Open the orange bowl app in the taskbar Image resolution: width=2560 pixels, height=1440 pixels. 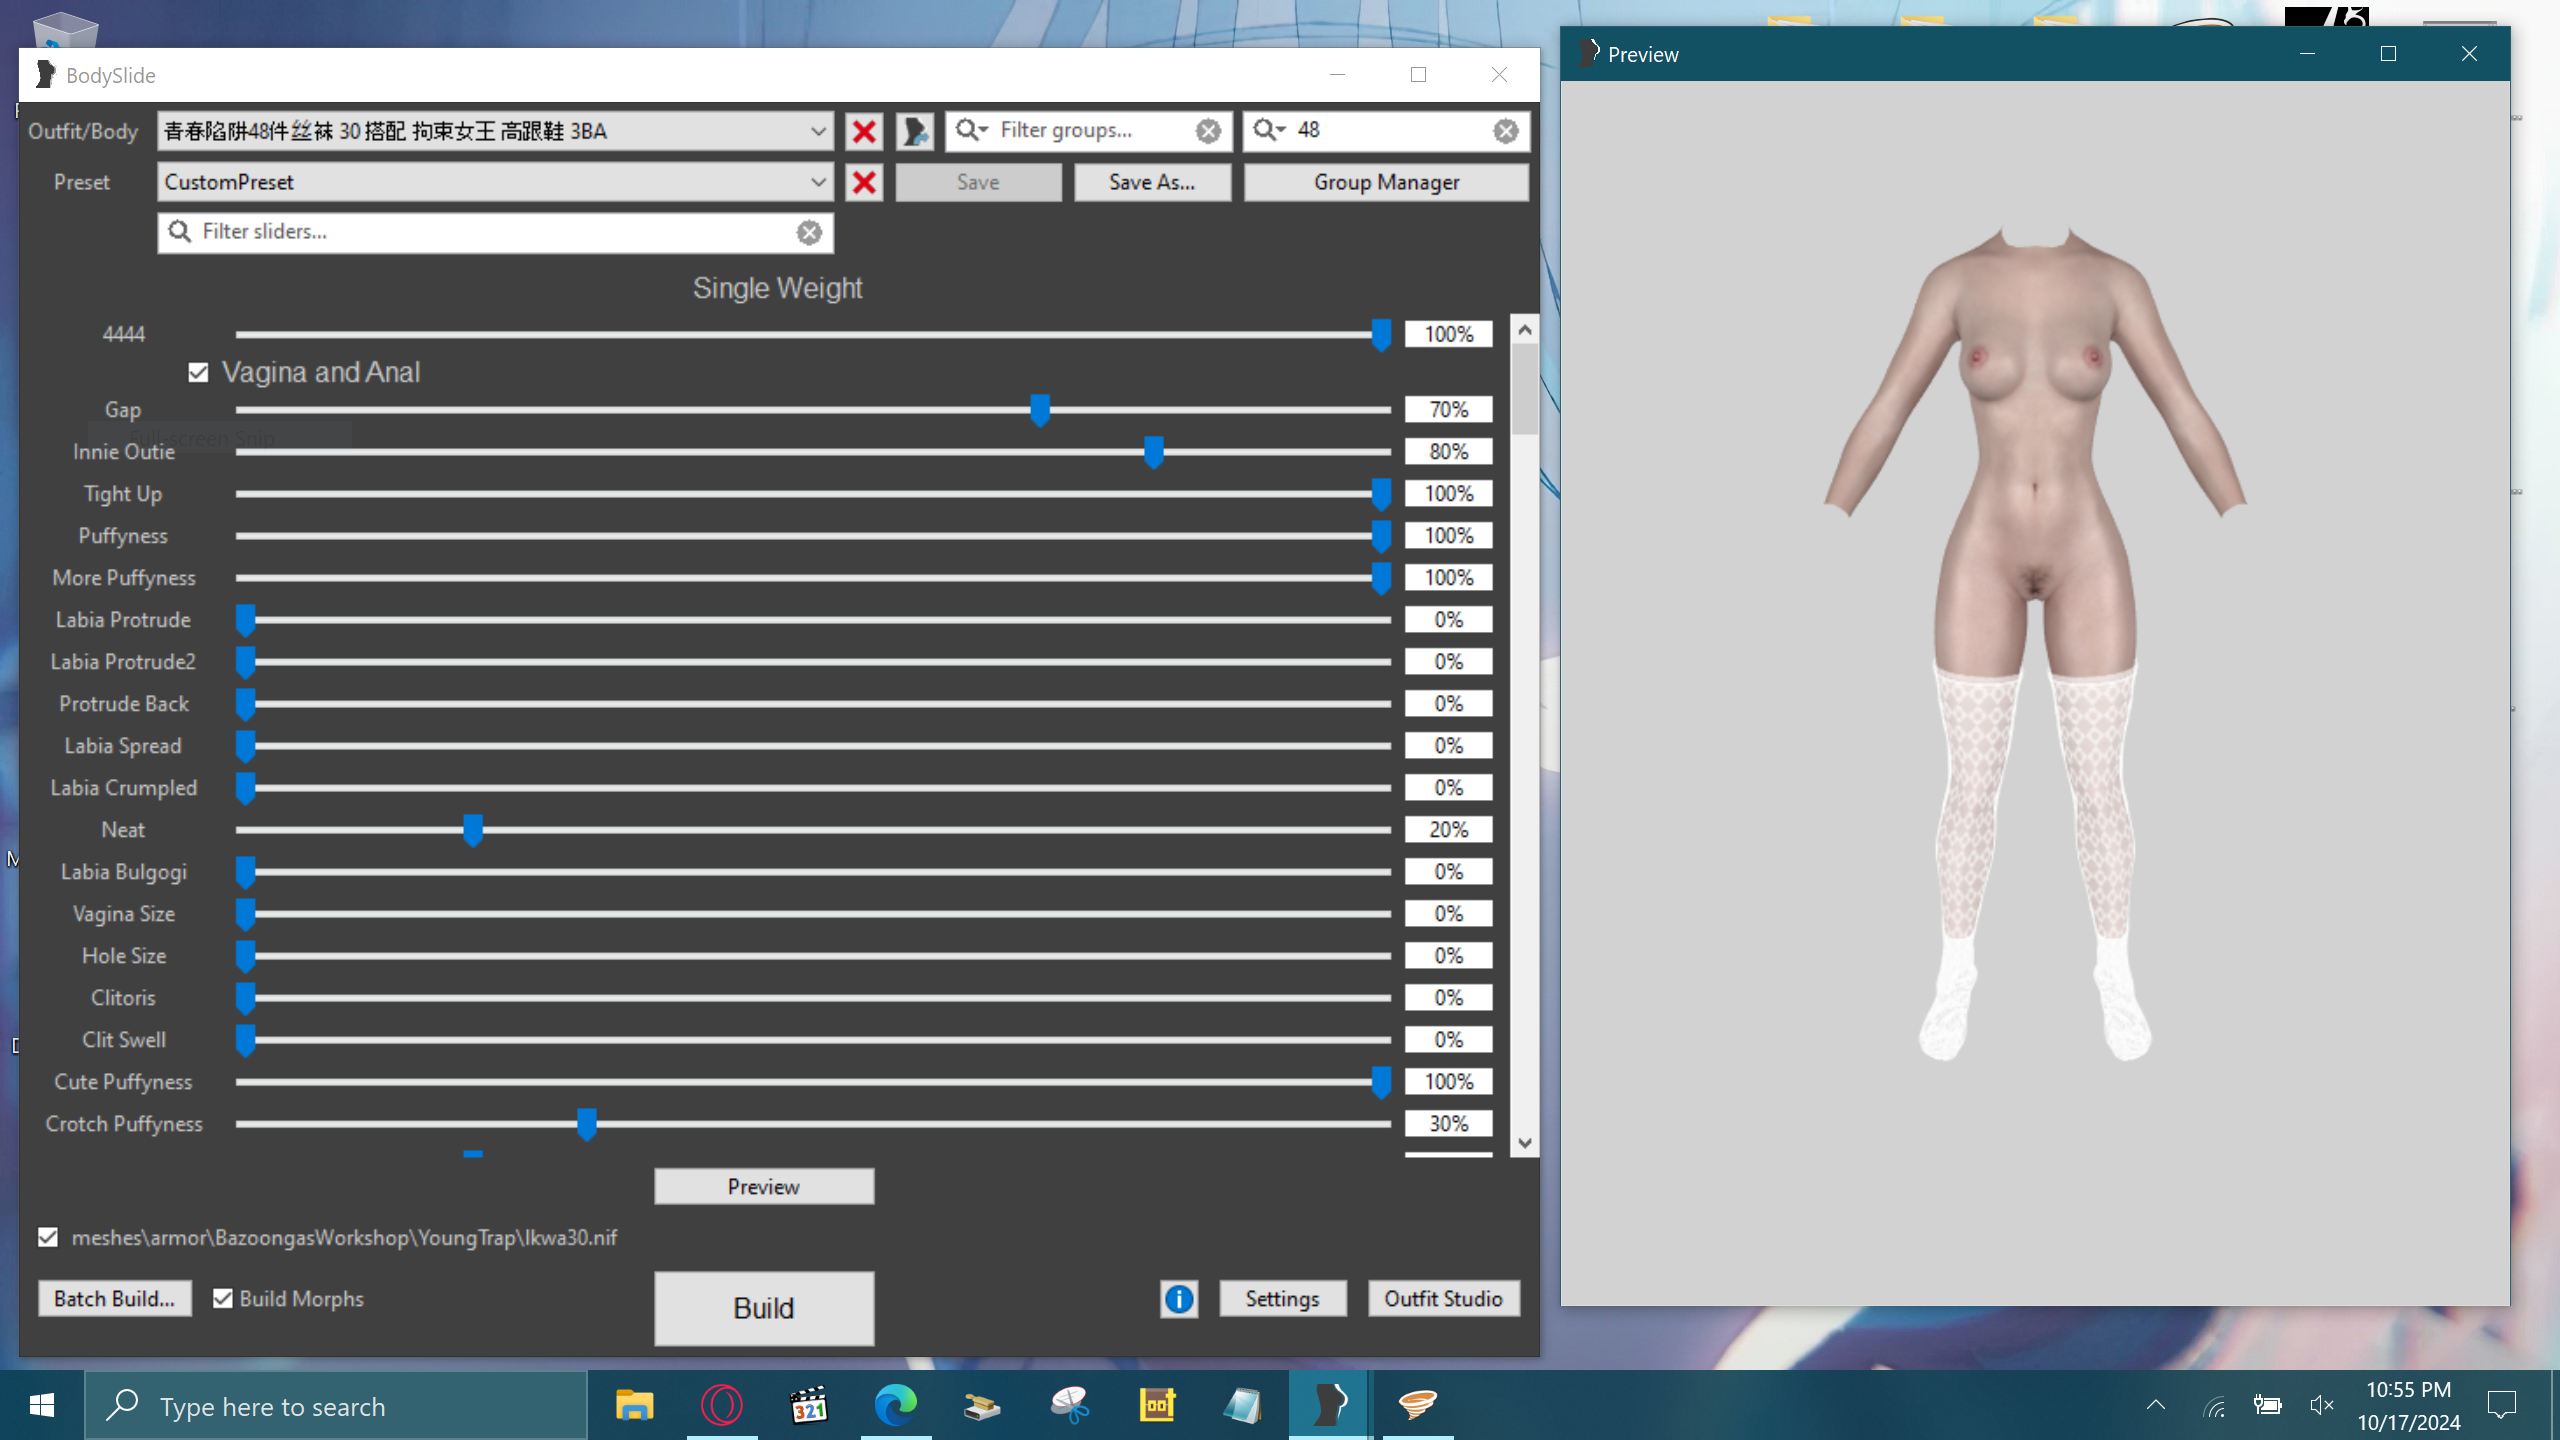1418,1405
